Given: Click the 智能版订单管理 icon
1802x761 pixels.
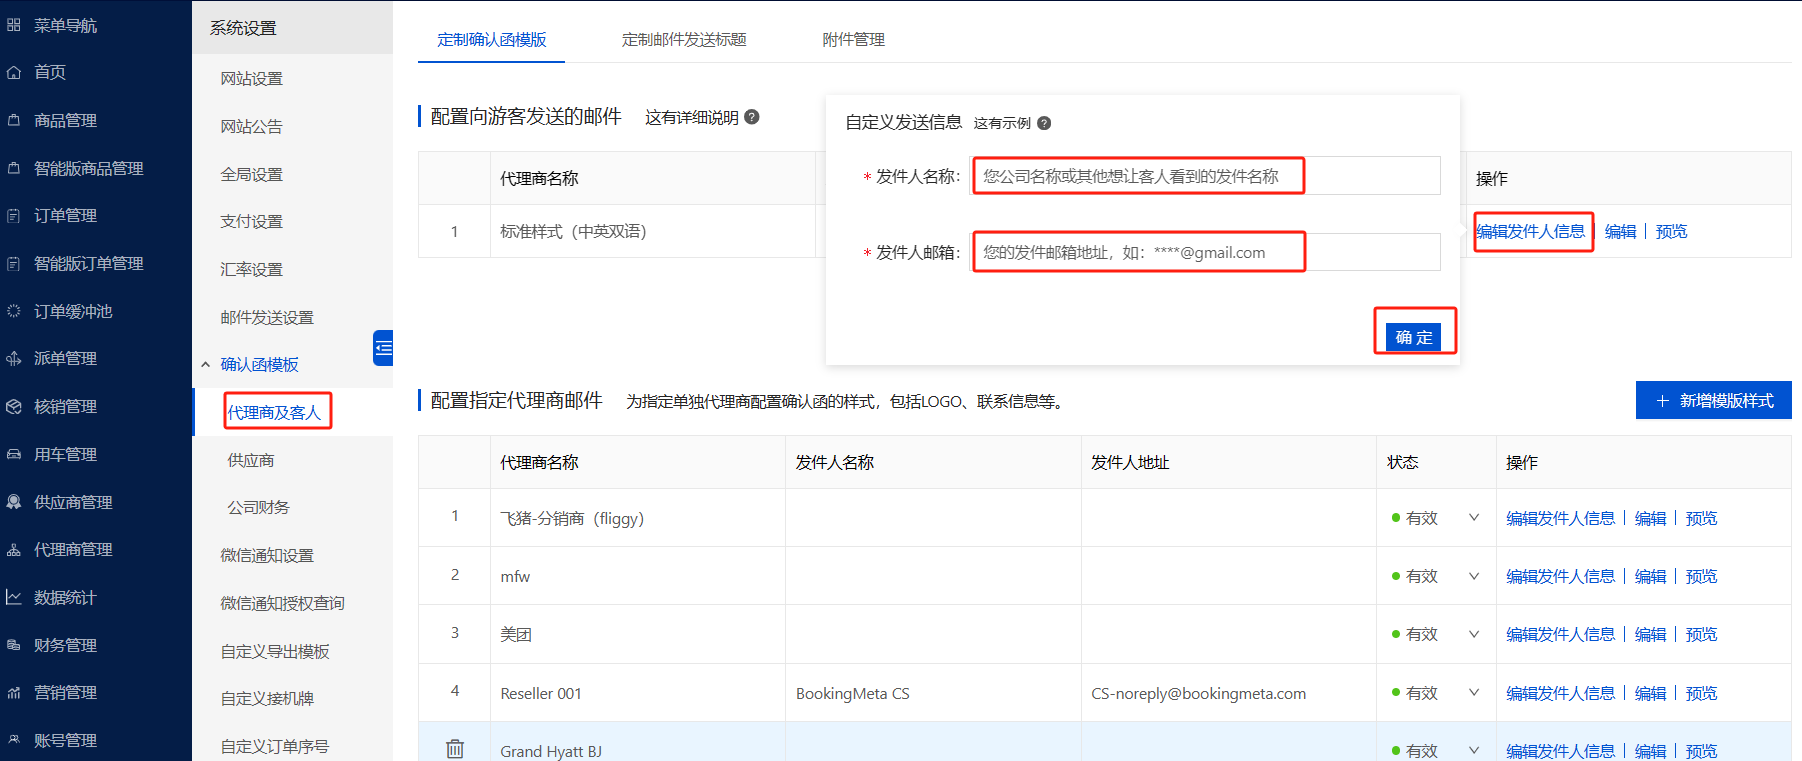Looking at the screenshot, I should [x=14, y=263].
